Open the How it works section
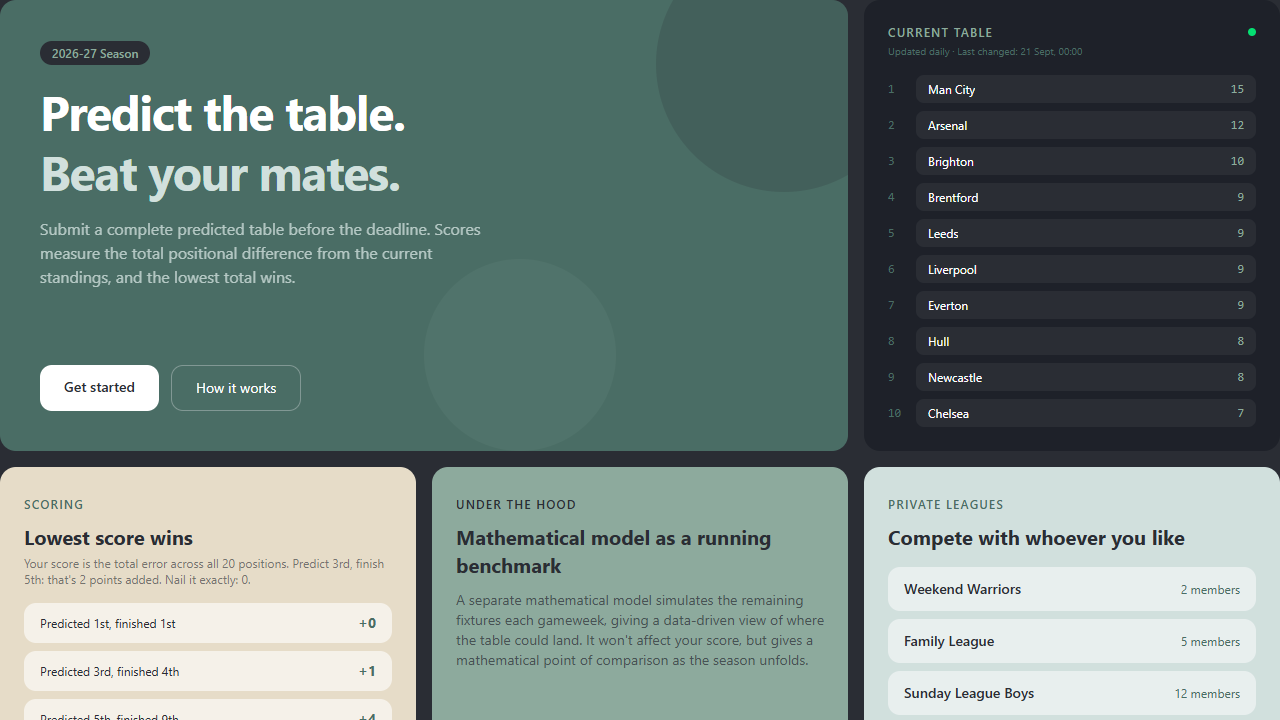The image size is (1280, 720). (236, 388)
